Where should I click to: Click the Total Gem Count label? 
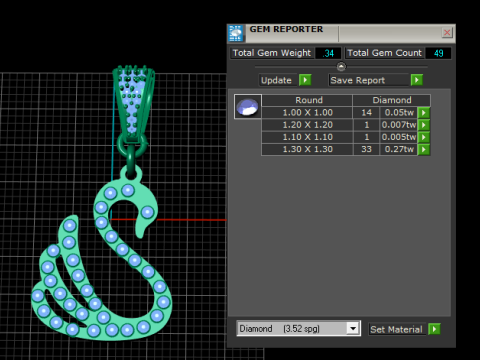tap(384, 53)
